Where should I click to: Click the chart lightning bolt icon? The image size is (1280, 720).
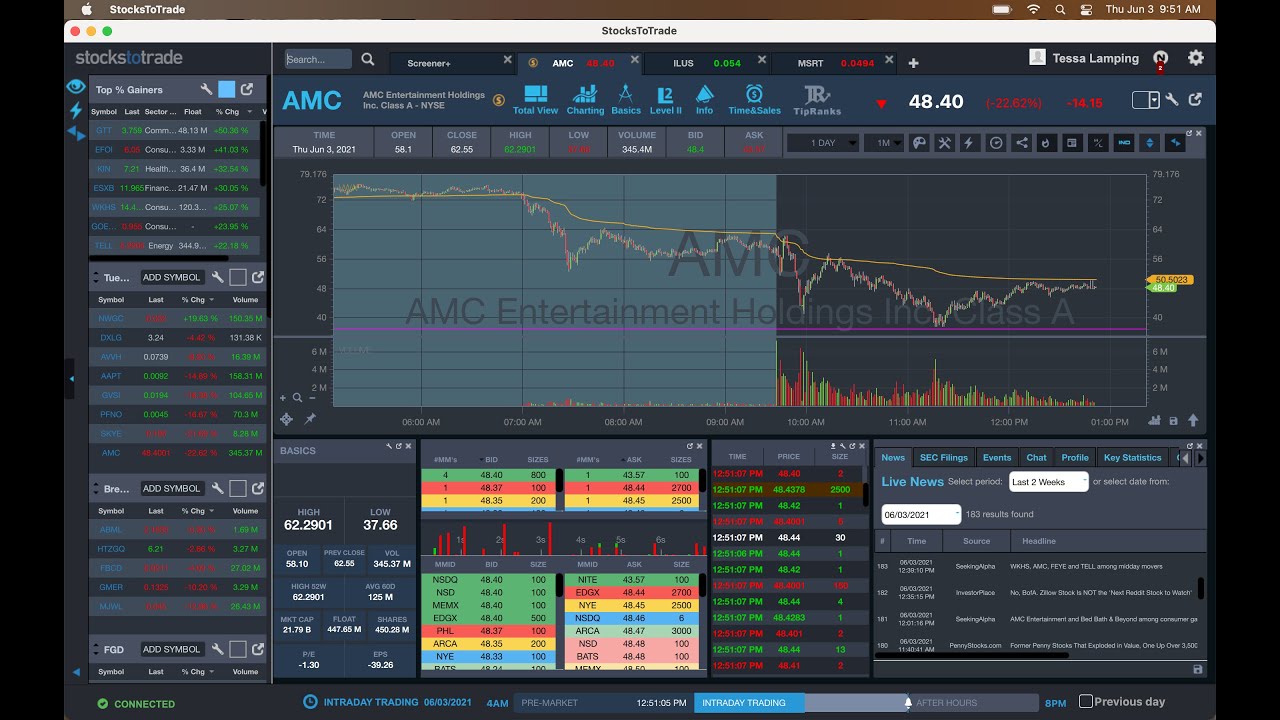[x=968, y=143]
